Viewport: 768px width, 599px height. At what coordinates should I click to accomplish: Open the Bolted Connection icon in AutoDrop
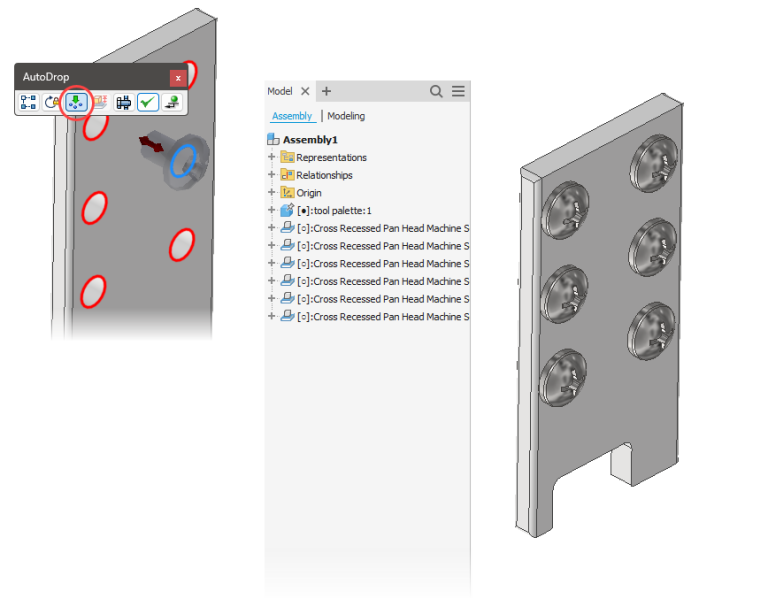[x=123, y=102]
